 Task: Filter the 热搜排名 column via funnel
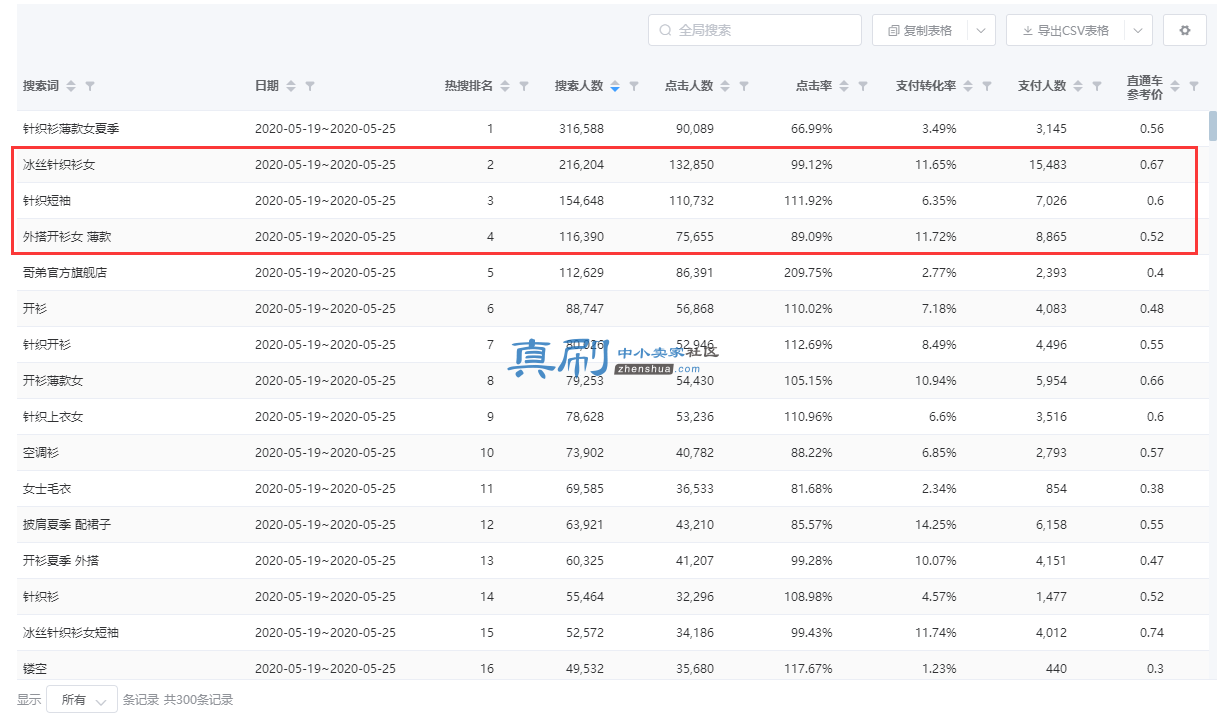[x=524, y=86]
